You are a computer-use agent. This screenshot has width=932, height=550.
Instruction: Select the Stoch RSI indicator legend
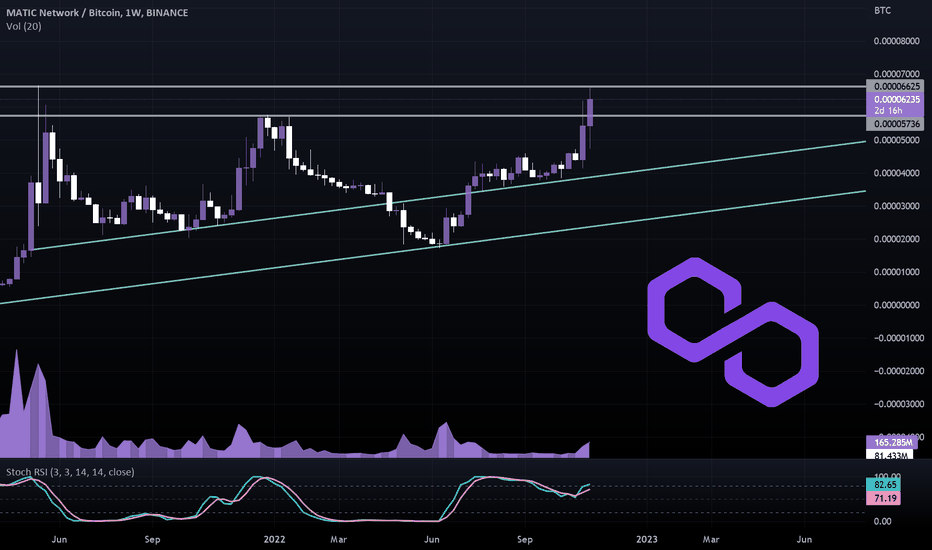click(x=70, y=472)
